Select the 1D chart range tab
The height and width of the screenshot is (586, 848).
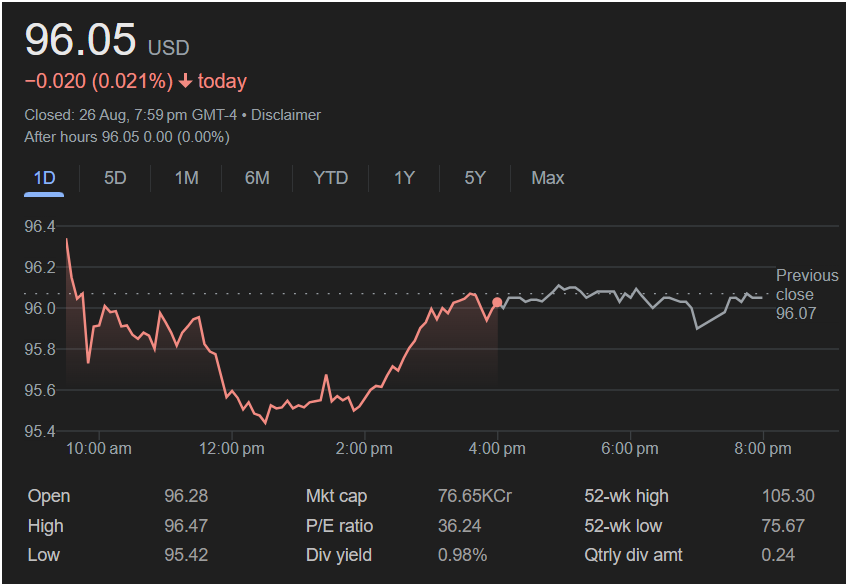(x=44, y=178)
